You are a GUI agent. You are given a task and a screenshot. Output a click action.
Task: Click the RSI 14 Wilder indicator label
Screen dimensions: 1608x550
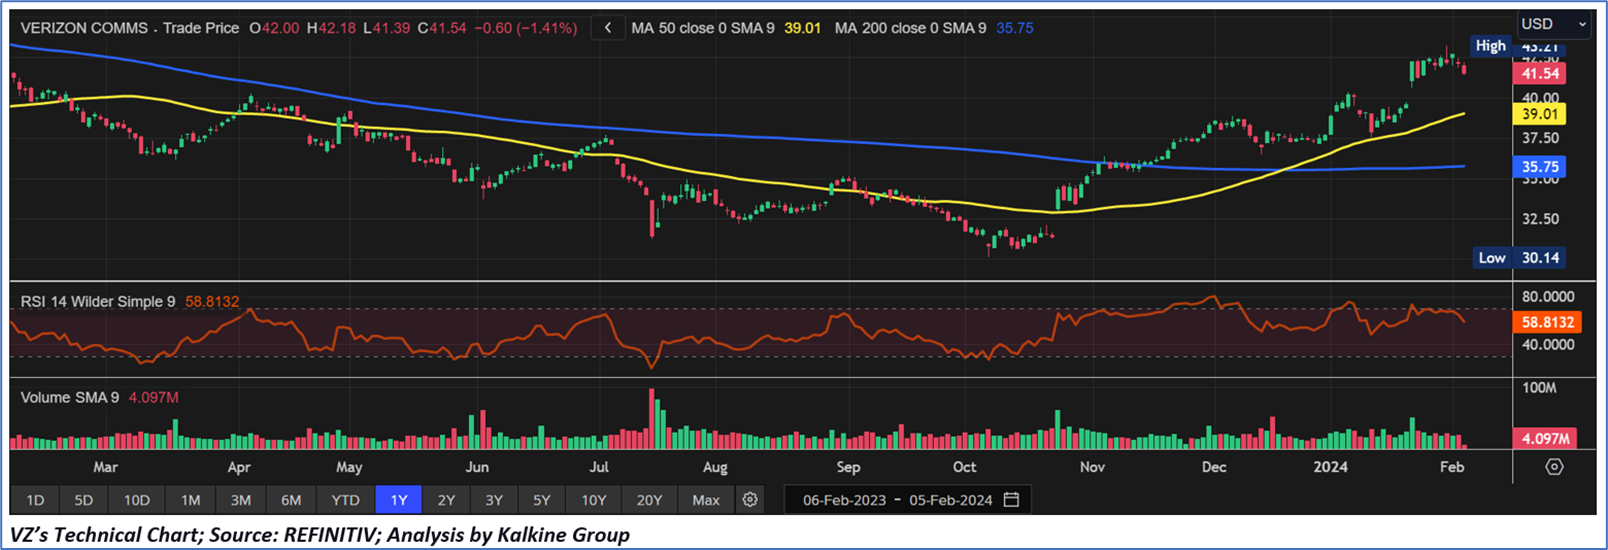pyautogui.click(x=98, y=302)
